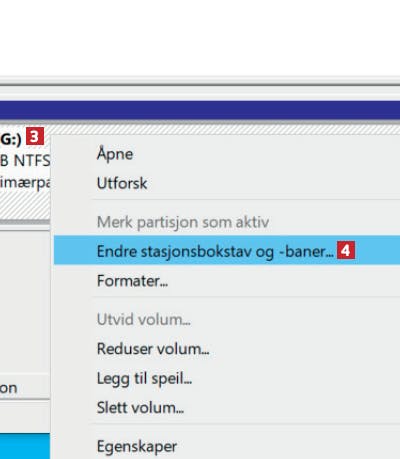Click the grey pane divider above disk view
400x459 pixels.
click(200, 85)
